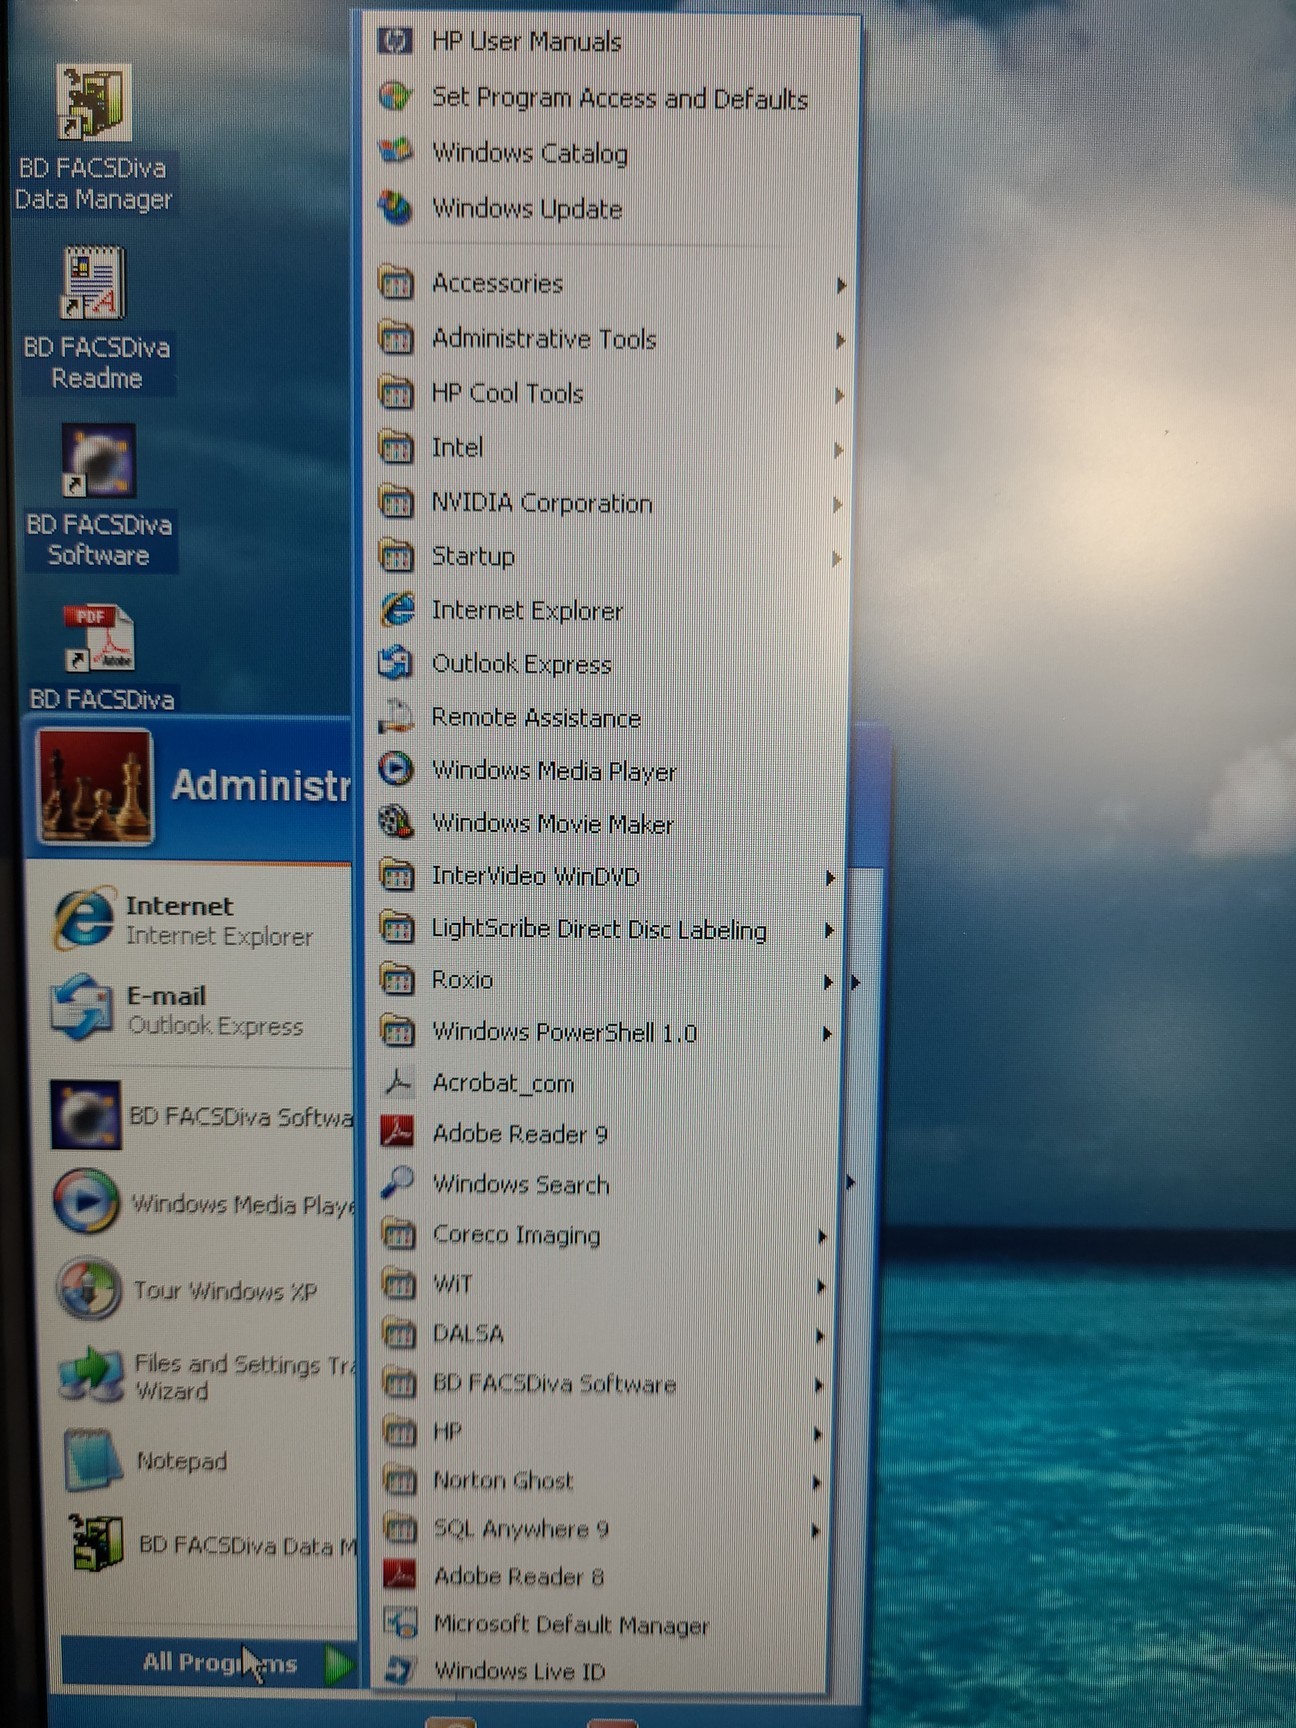Viewport: 1296px width, 1728px height.
Task: Expand the InterVideo WinDVD submenu arrow
Action: [x=830, y=878]
